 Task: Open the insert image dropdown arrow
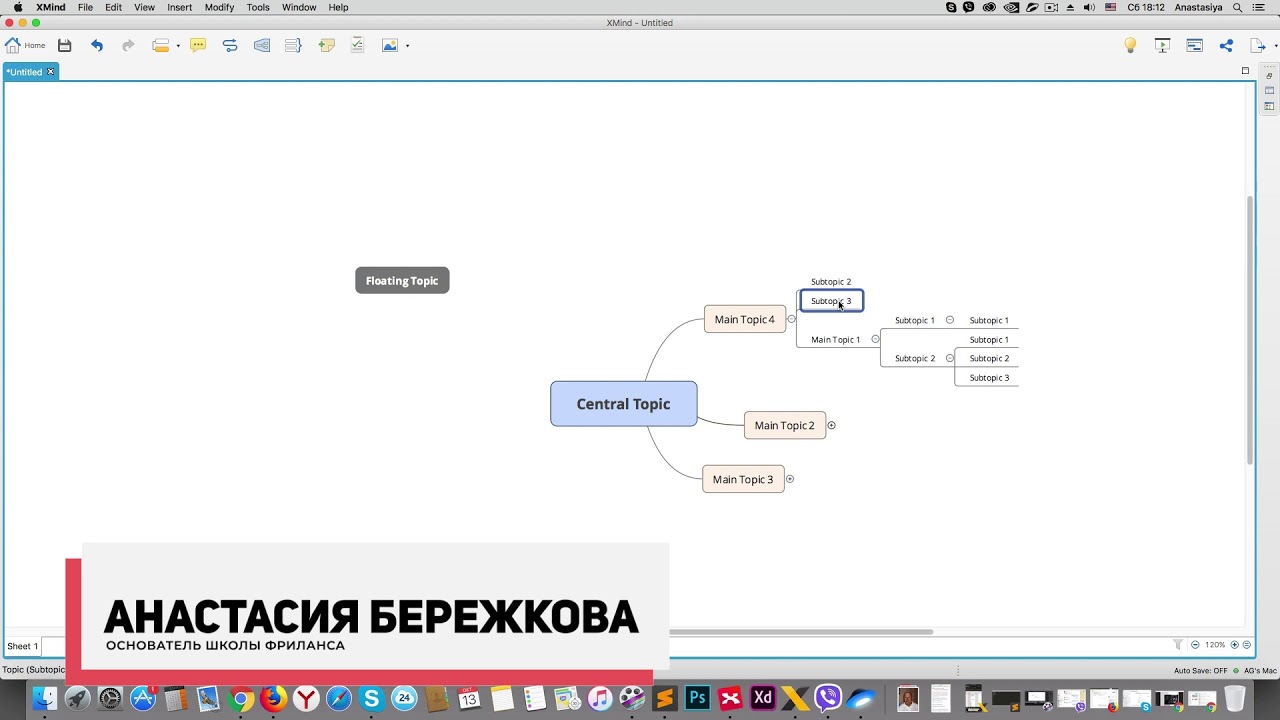(408, 46)
